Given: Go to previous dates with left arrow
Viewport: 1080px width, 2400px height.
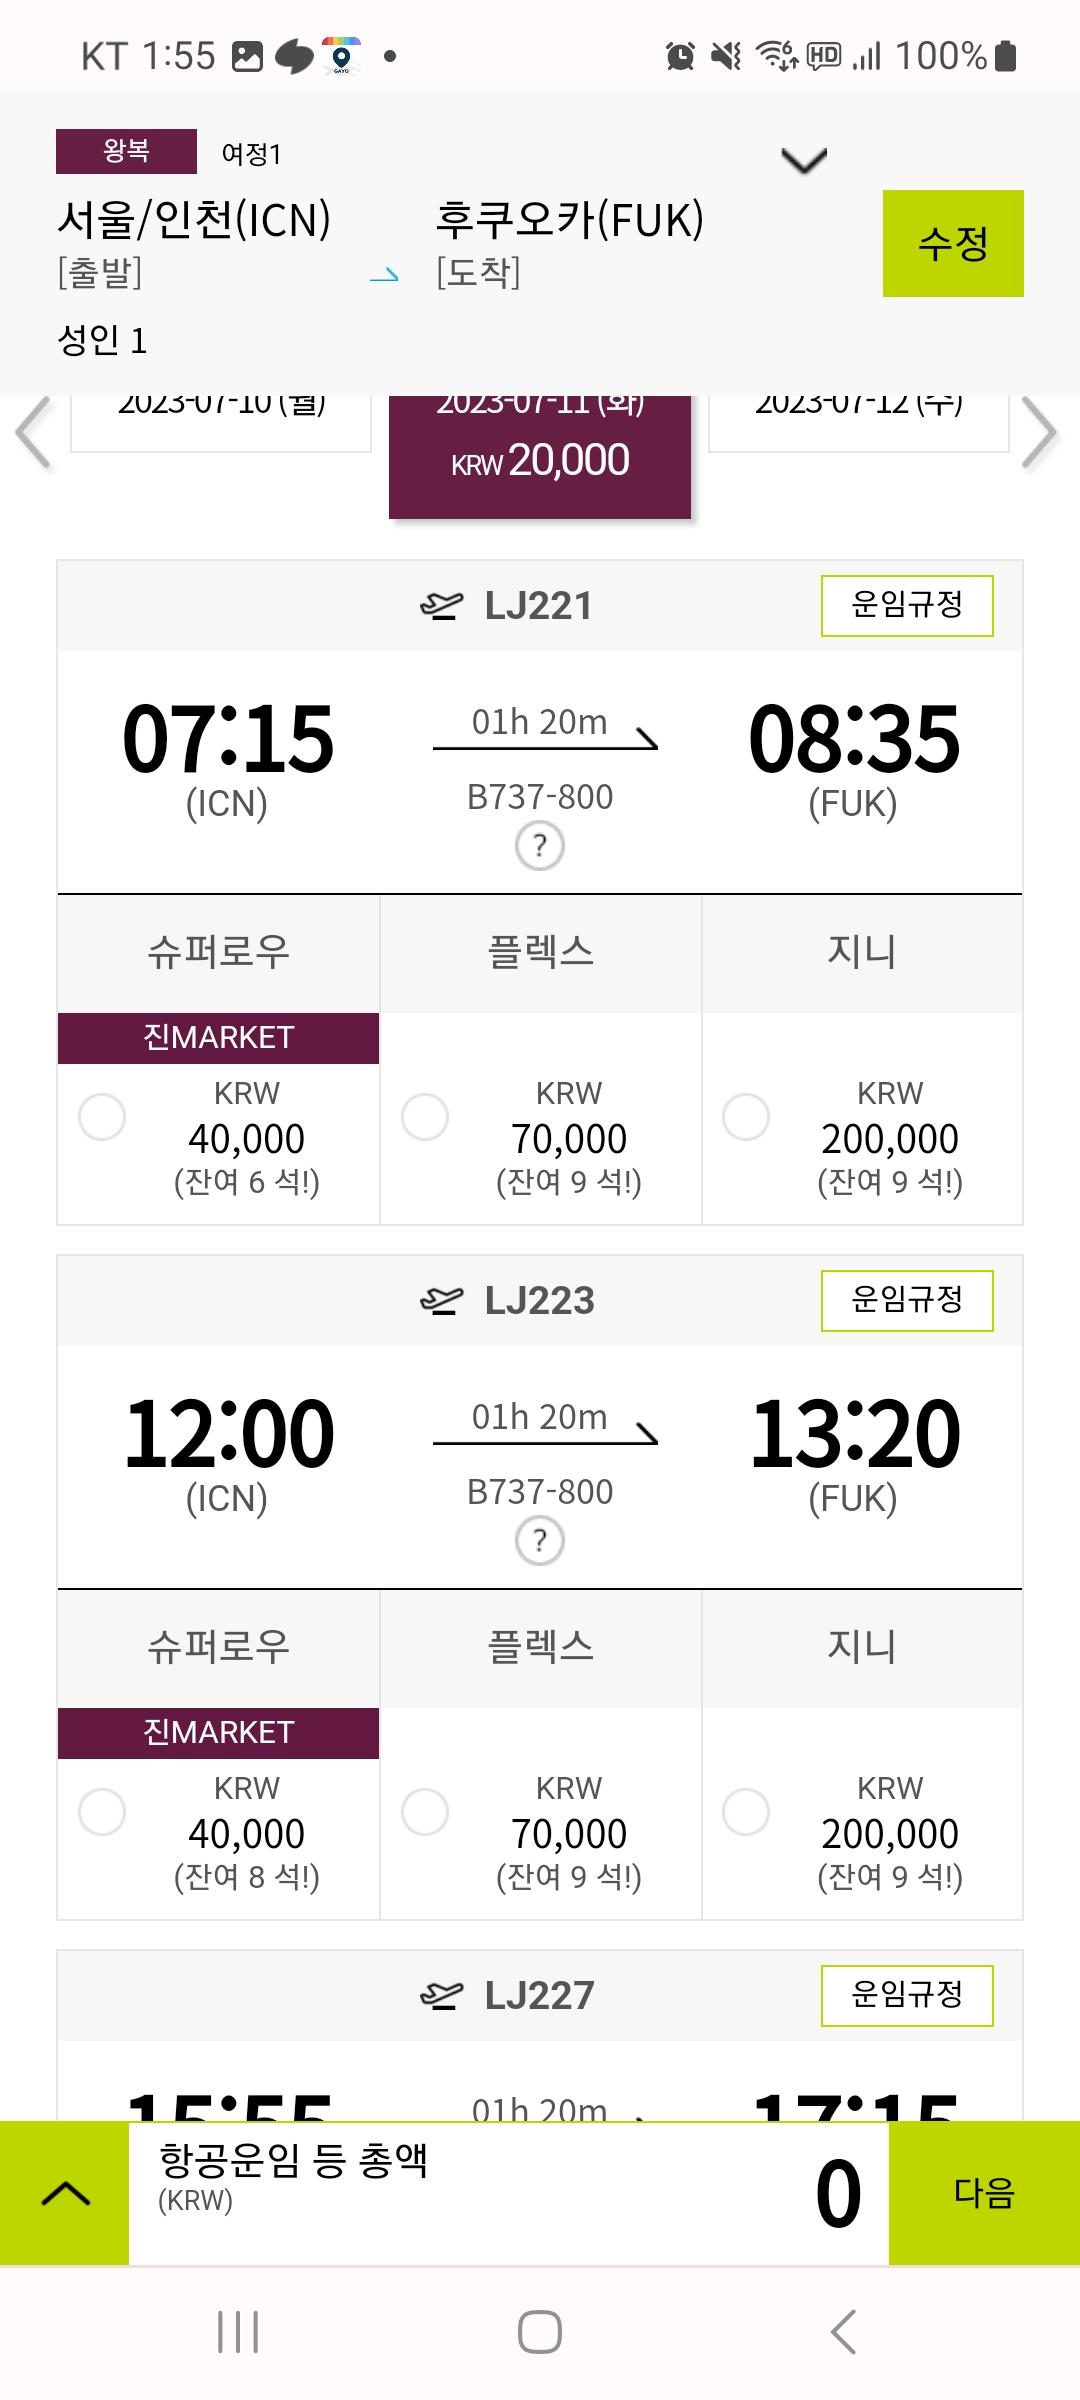Looking at the screenshot, I should pos(34,433).
